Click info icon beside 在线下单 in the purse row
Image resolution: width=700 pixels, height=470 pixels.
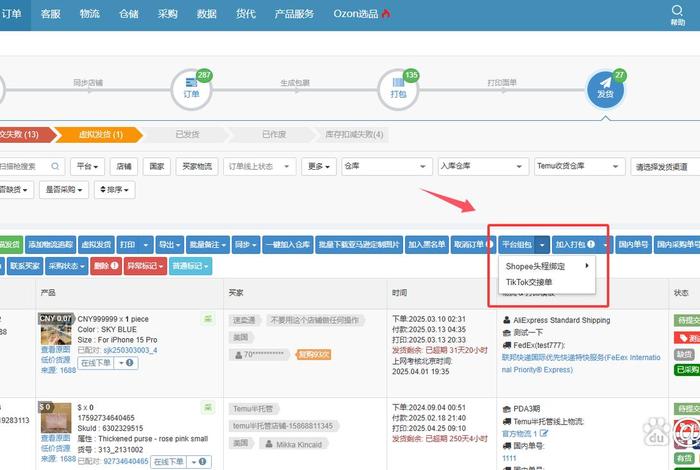pos(203,461)
